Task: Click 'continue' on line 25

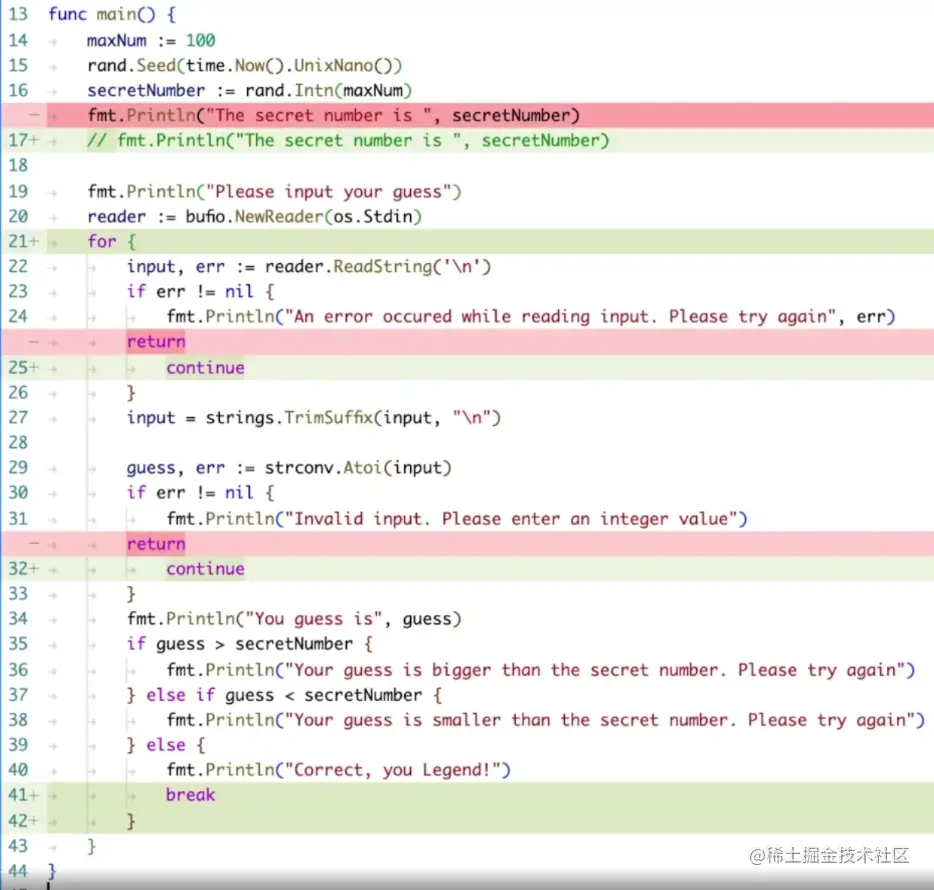Action: pyautogui.click(x=206, y=368)
